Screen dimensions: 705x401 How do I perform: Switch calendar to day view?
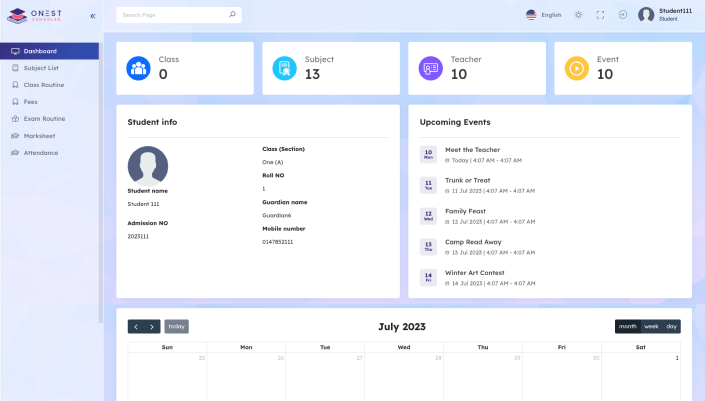(x=671, y=326)
